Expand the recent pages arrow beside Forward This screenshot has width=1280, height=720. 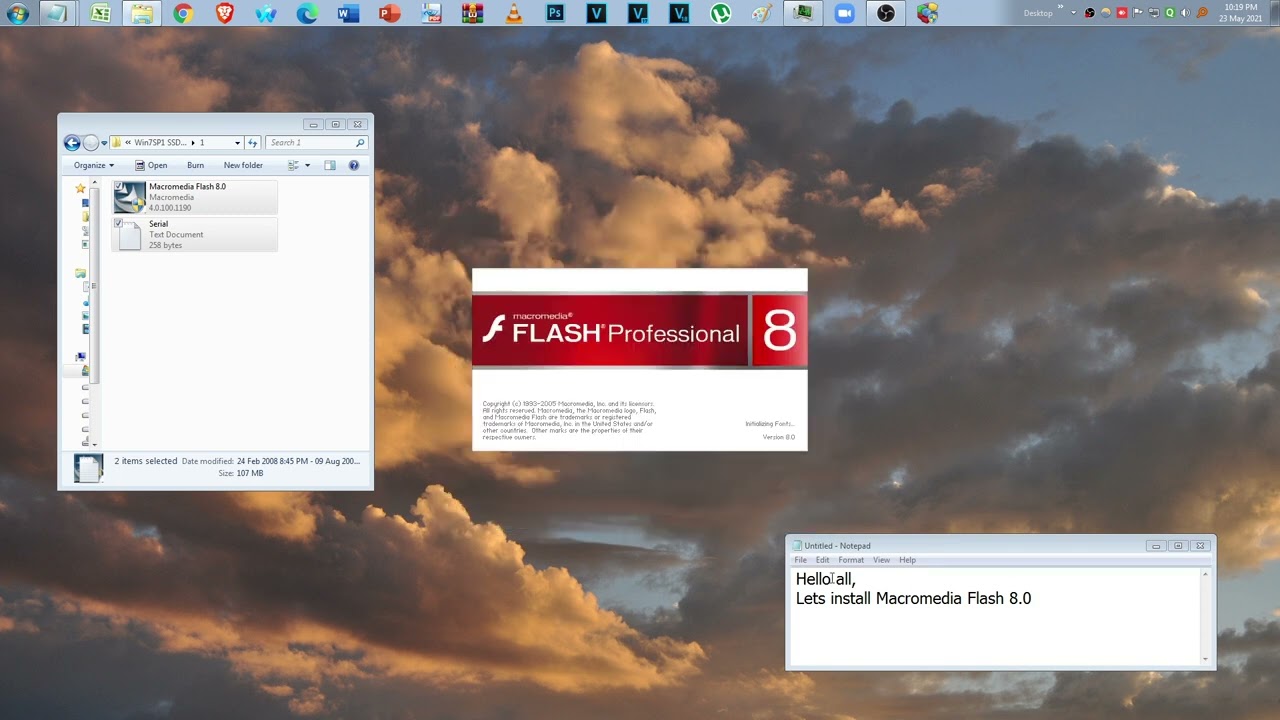(x=104, y=143)
